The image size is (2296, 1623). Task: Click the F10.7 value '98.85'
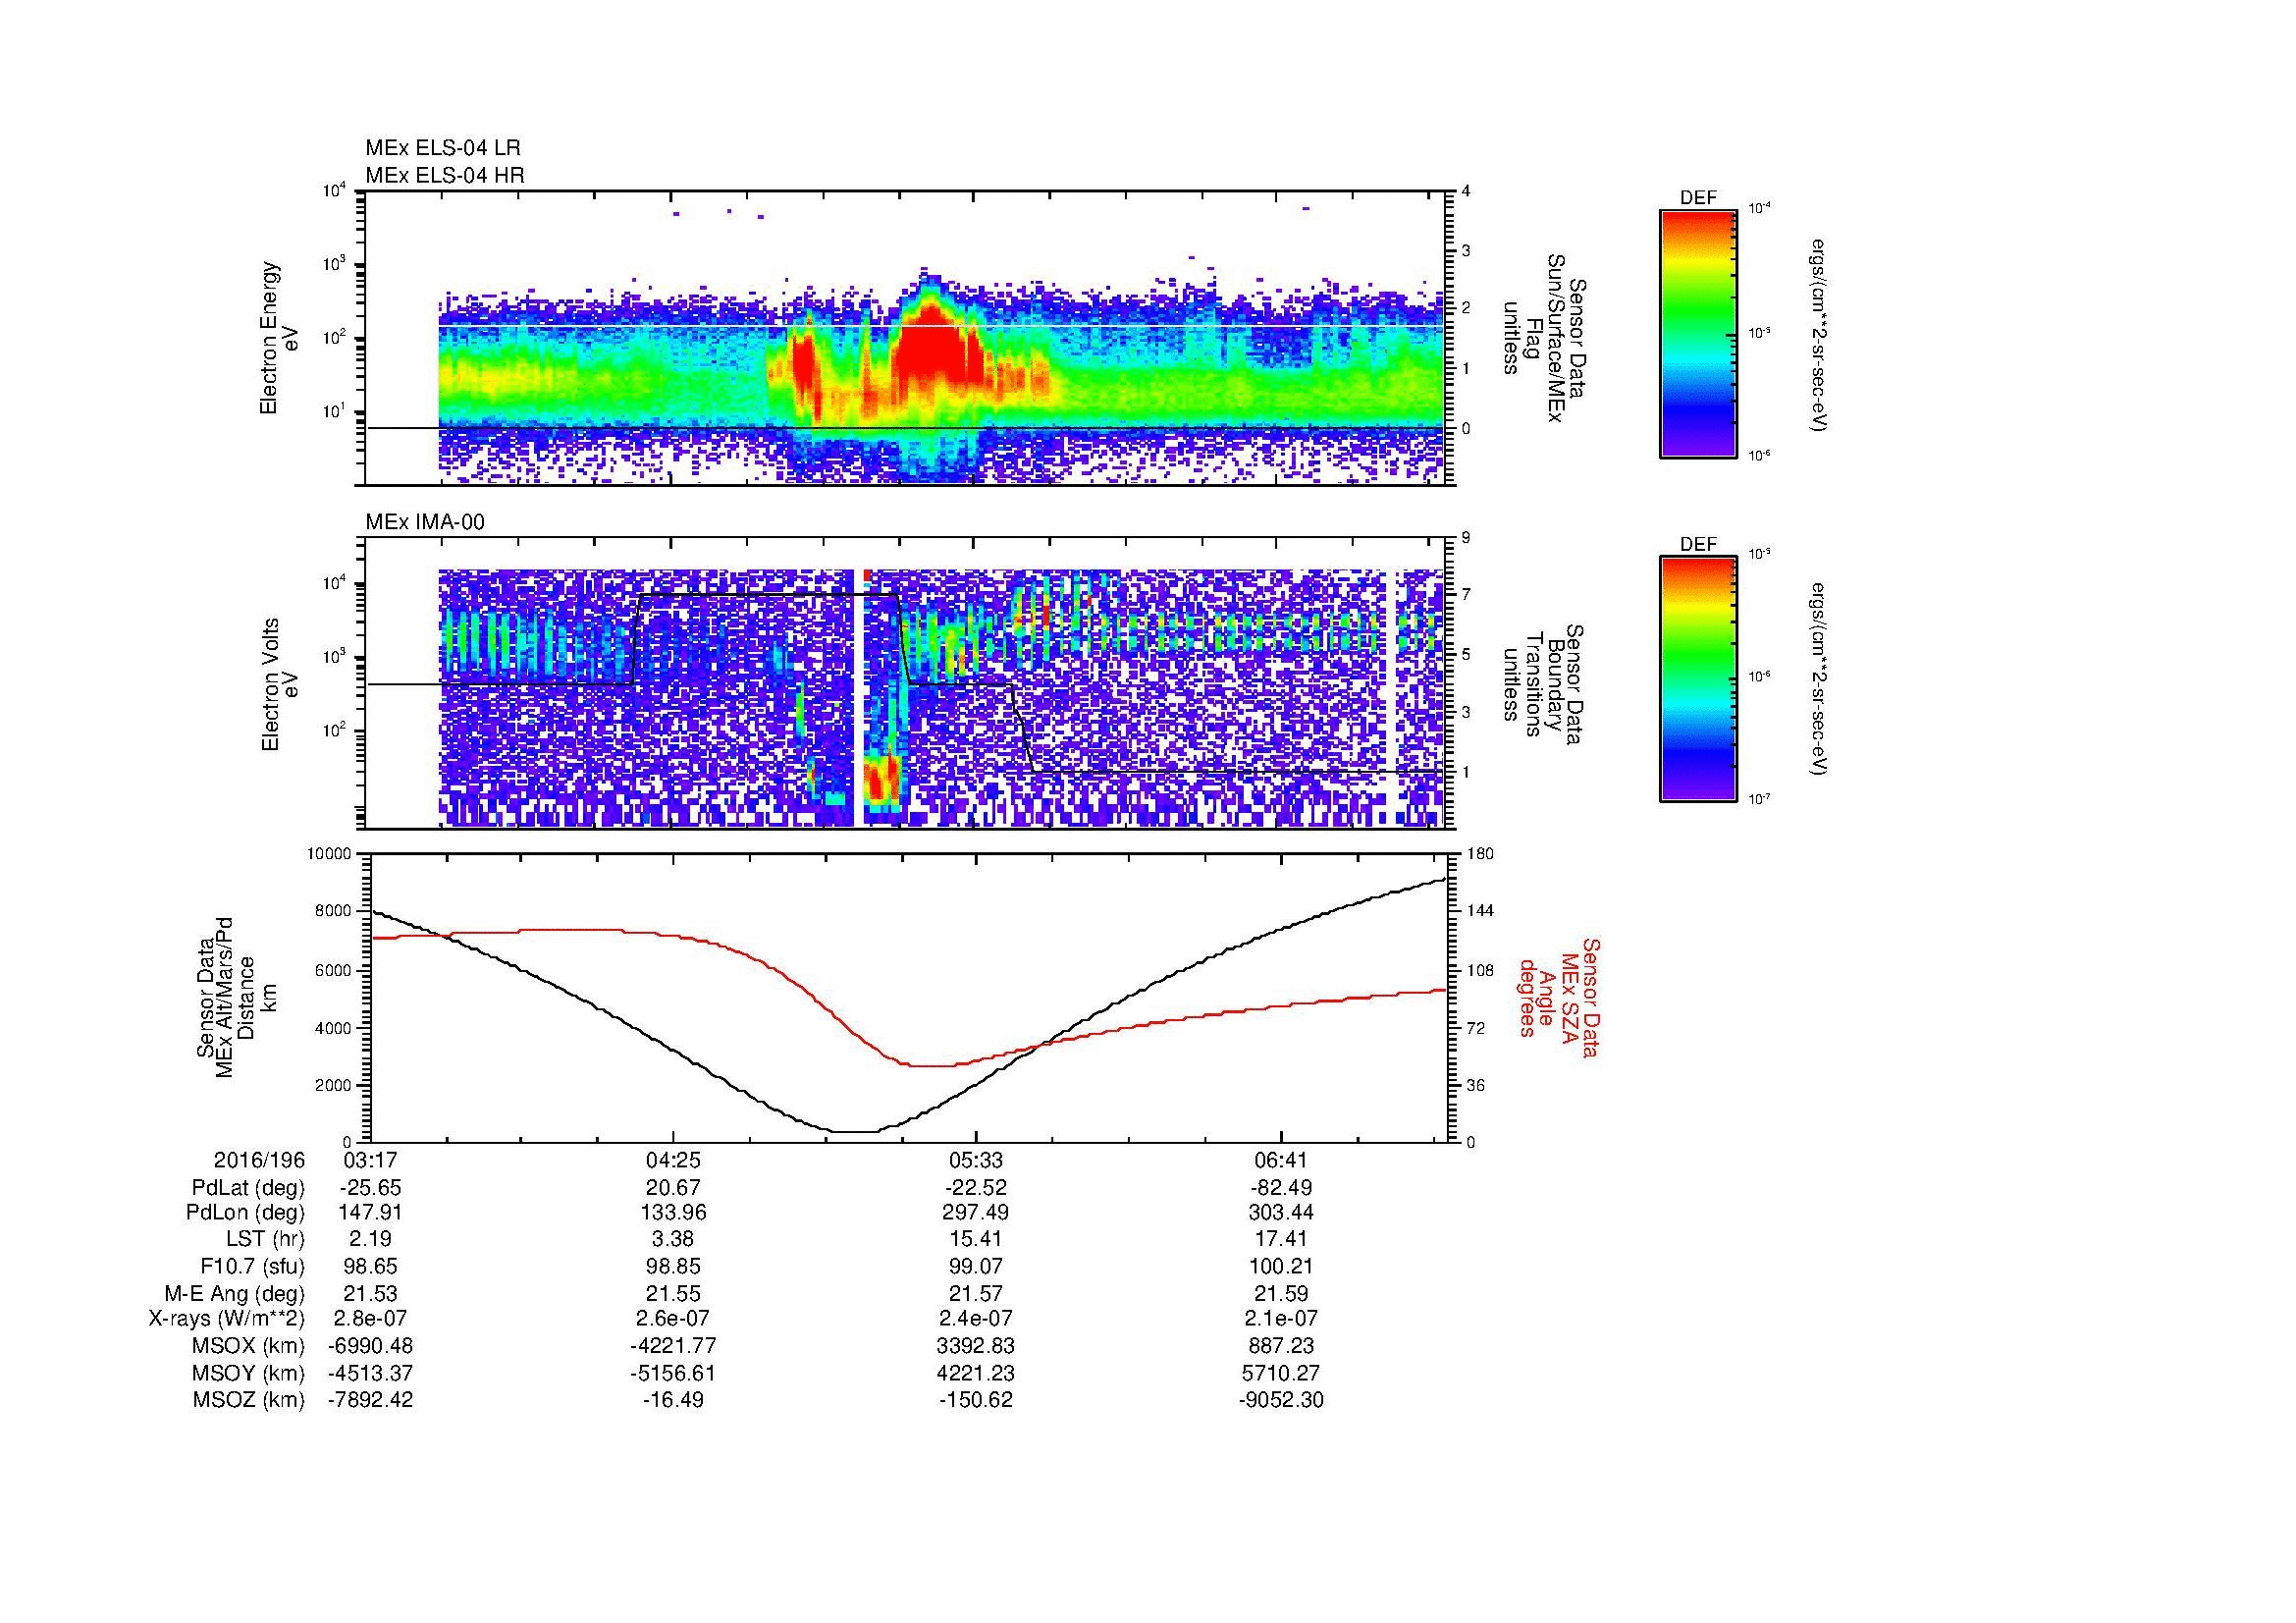(x=674, y=1266)
